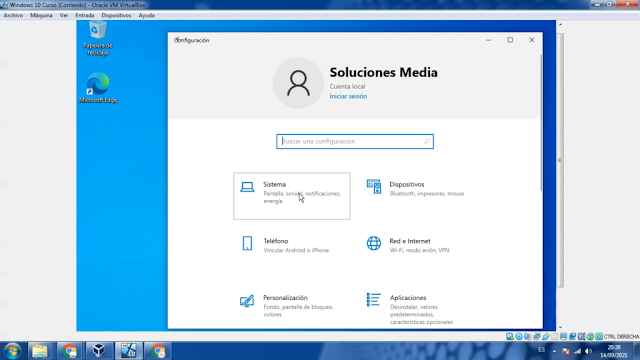640x360 pixels.
Task: Open the Máquina menu
Action: pos(41,16)
